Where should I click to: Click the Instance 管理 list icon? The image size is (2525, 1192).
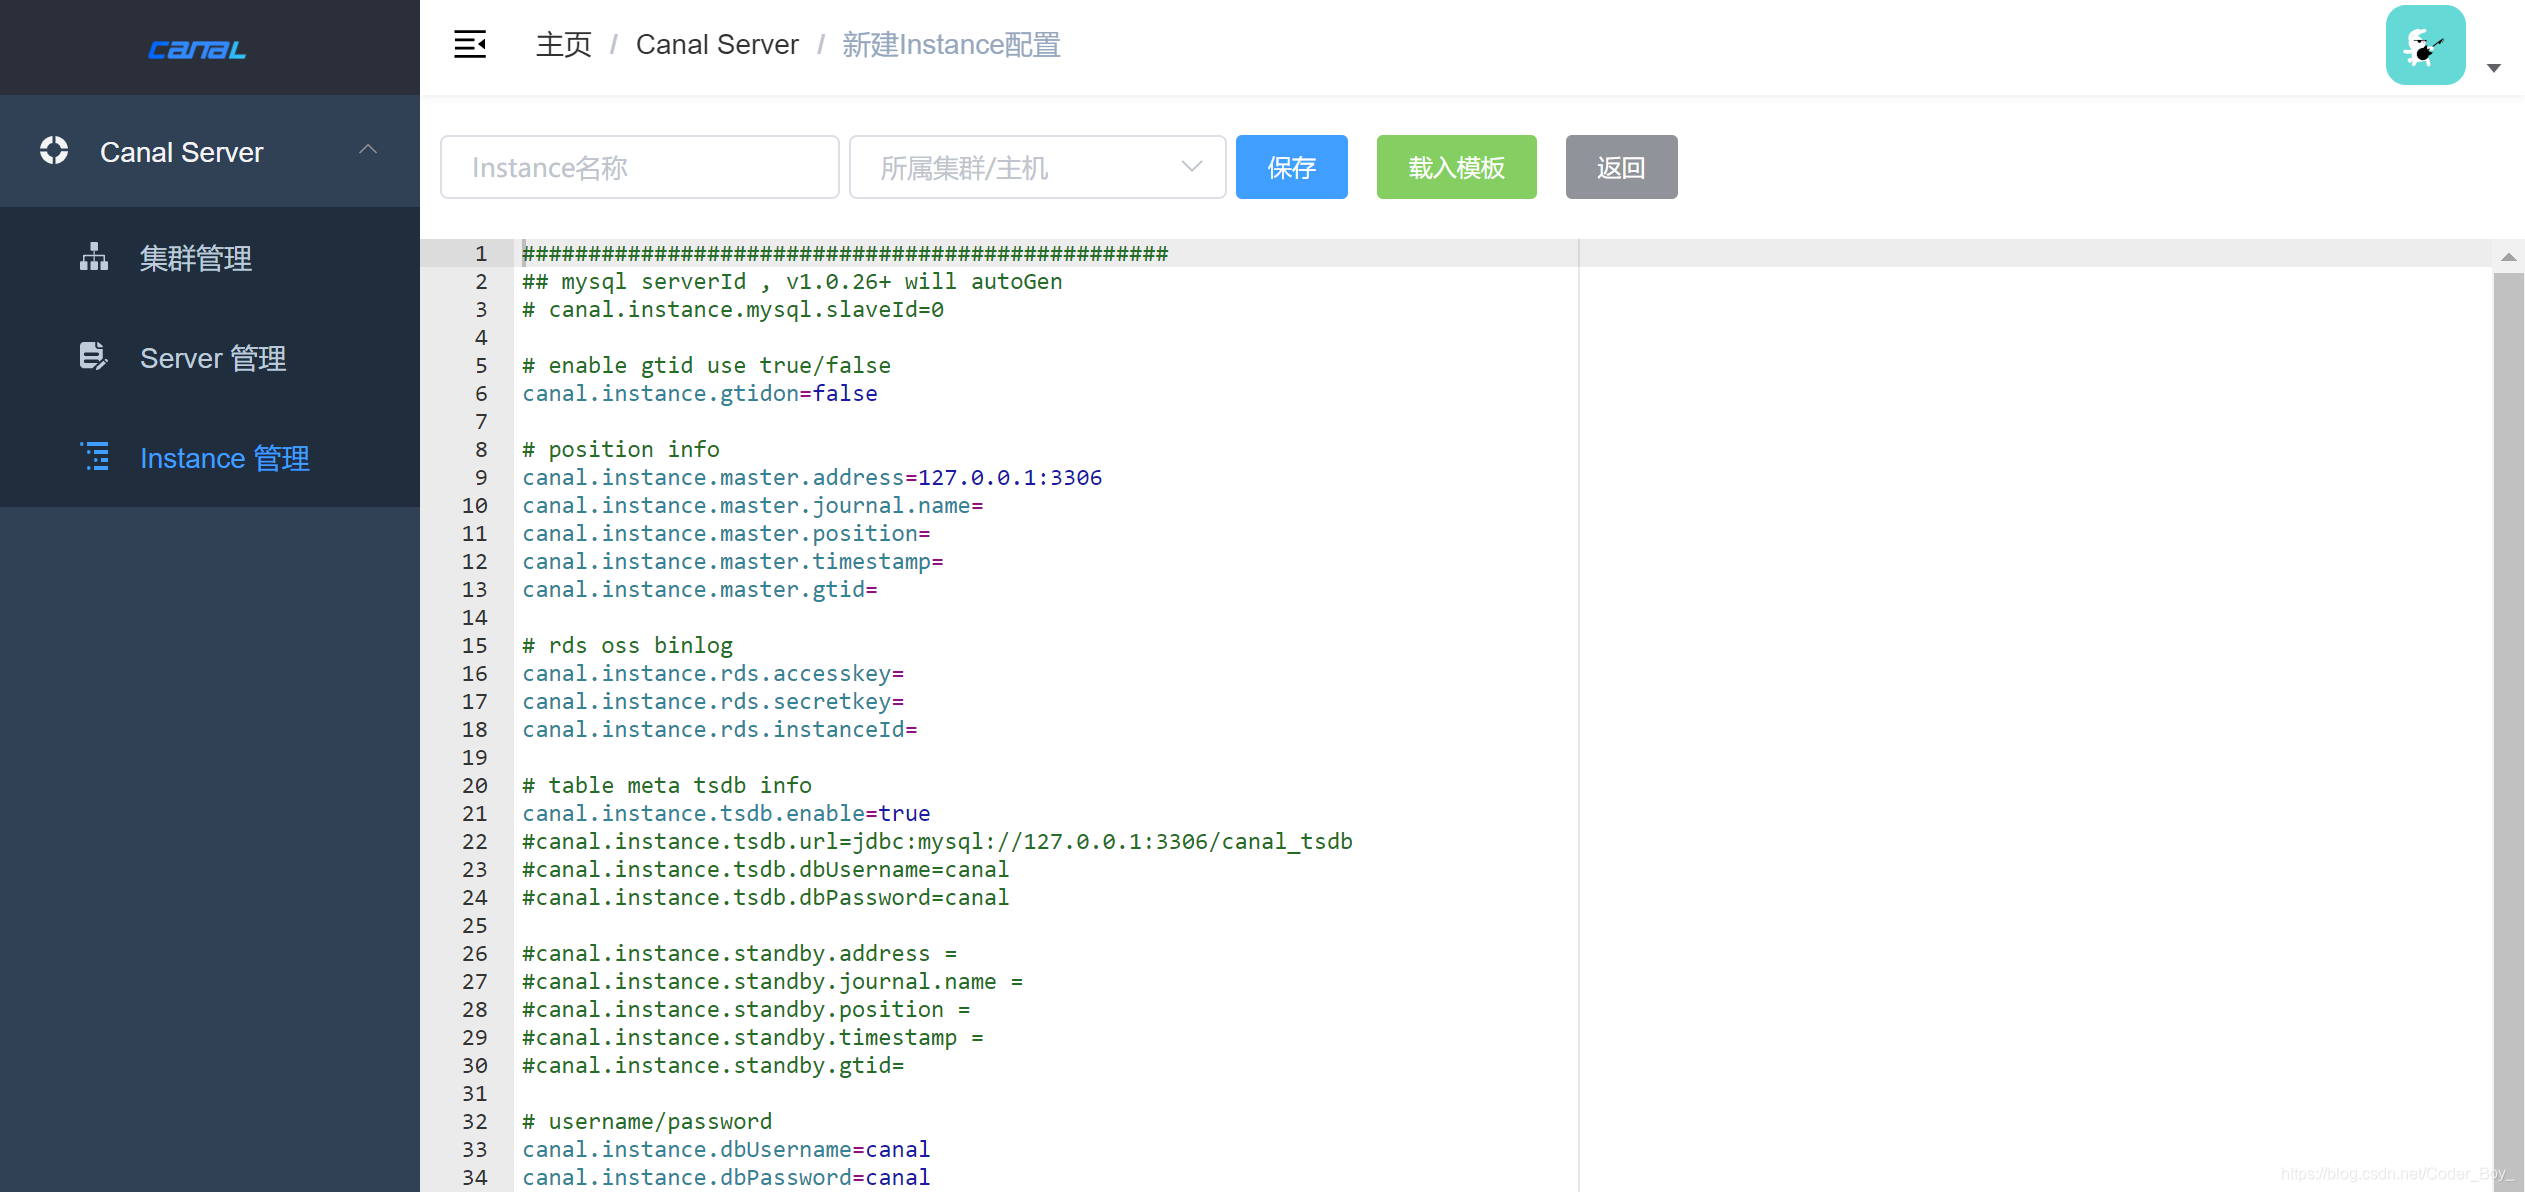94,457
